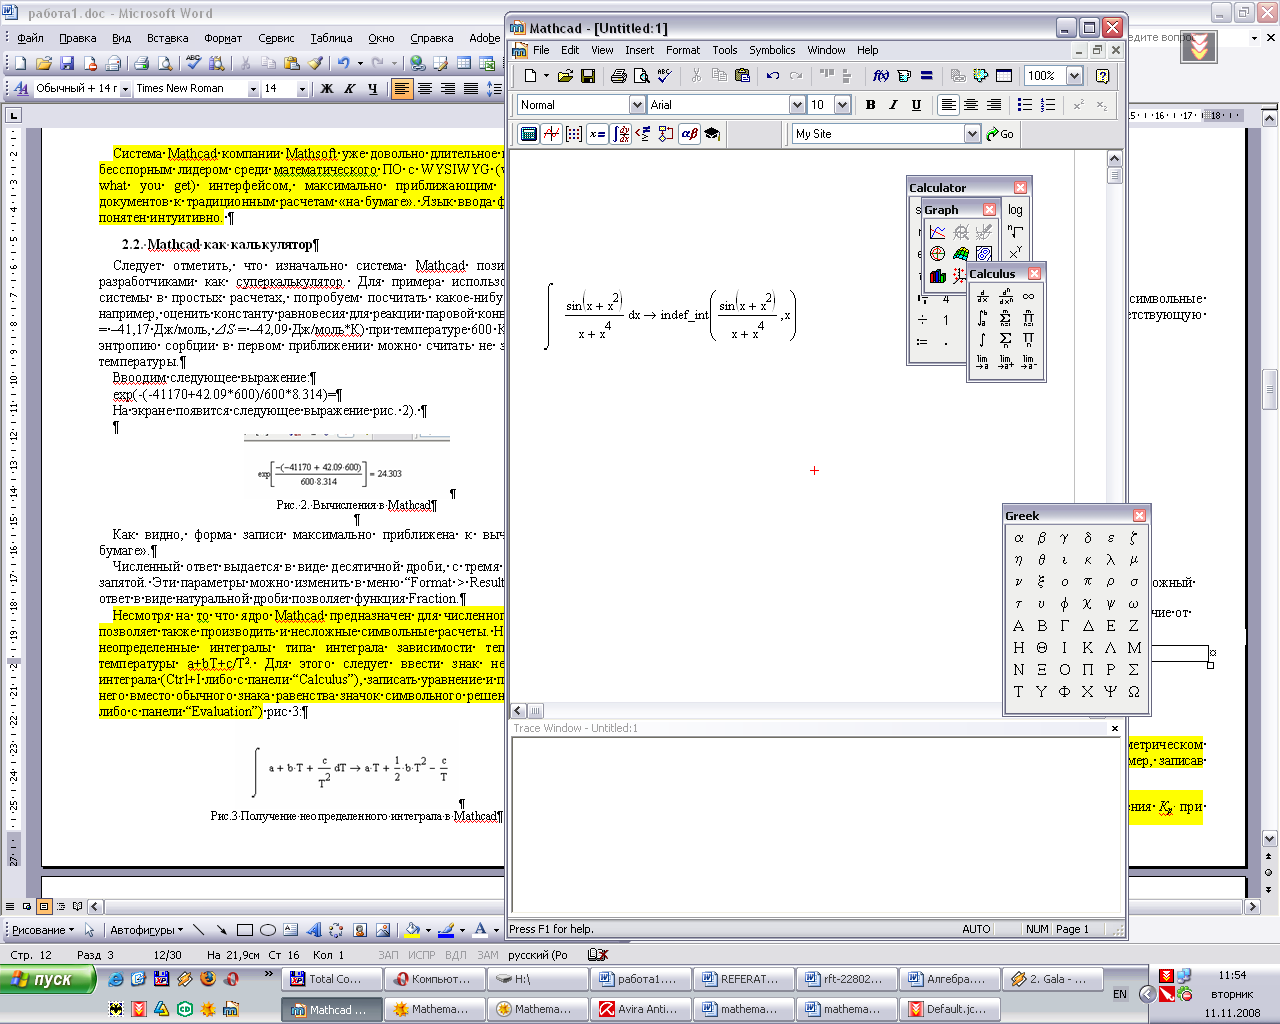Click the пуск Start button
1280x1024 pixels.
coord(48,979)
